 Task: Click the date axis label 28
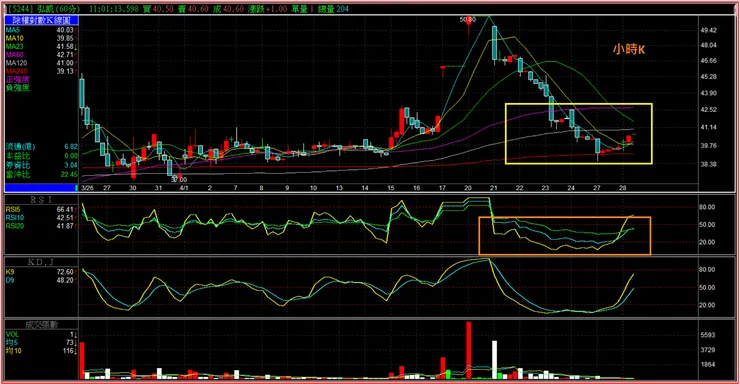tap(622, 188)
